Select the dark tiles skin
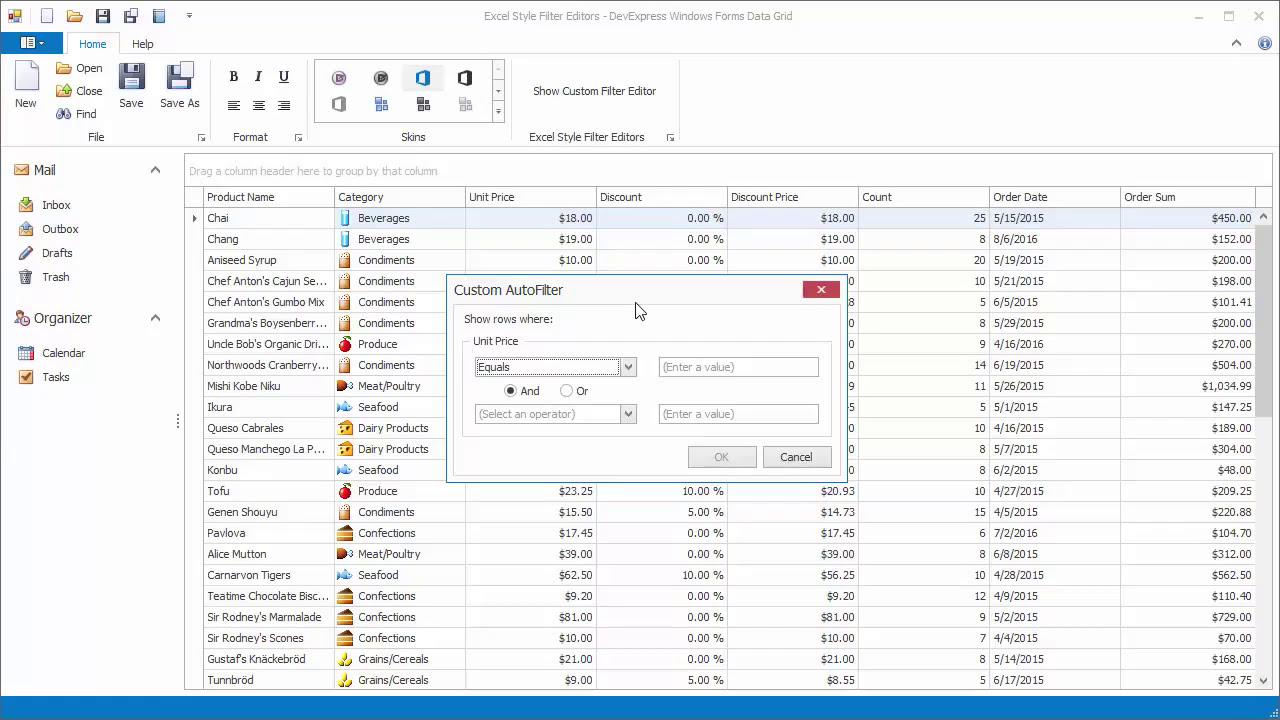 [x=423, y=104]
